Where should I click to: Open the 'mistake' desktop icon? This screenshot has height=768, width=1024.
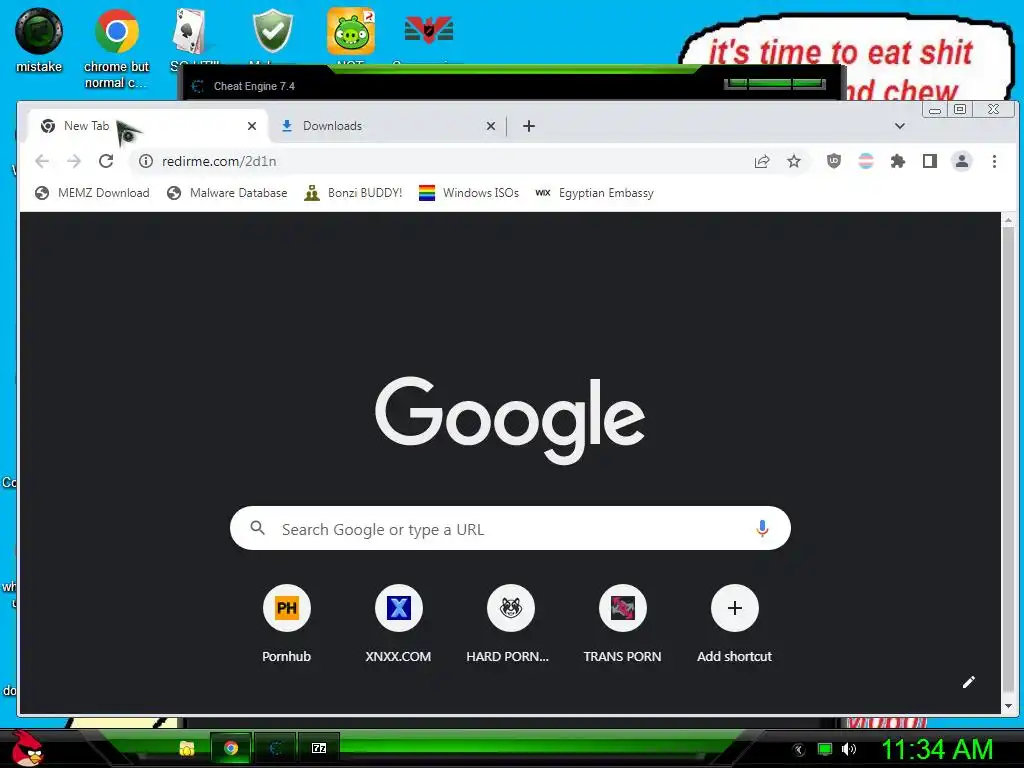[39, 40]
